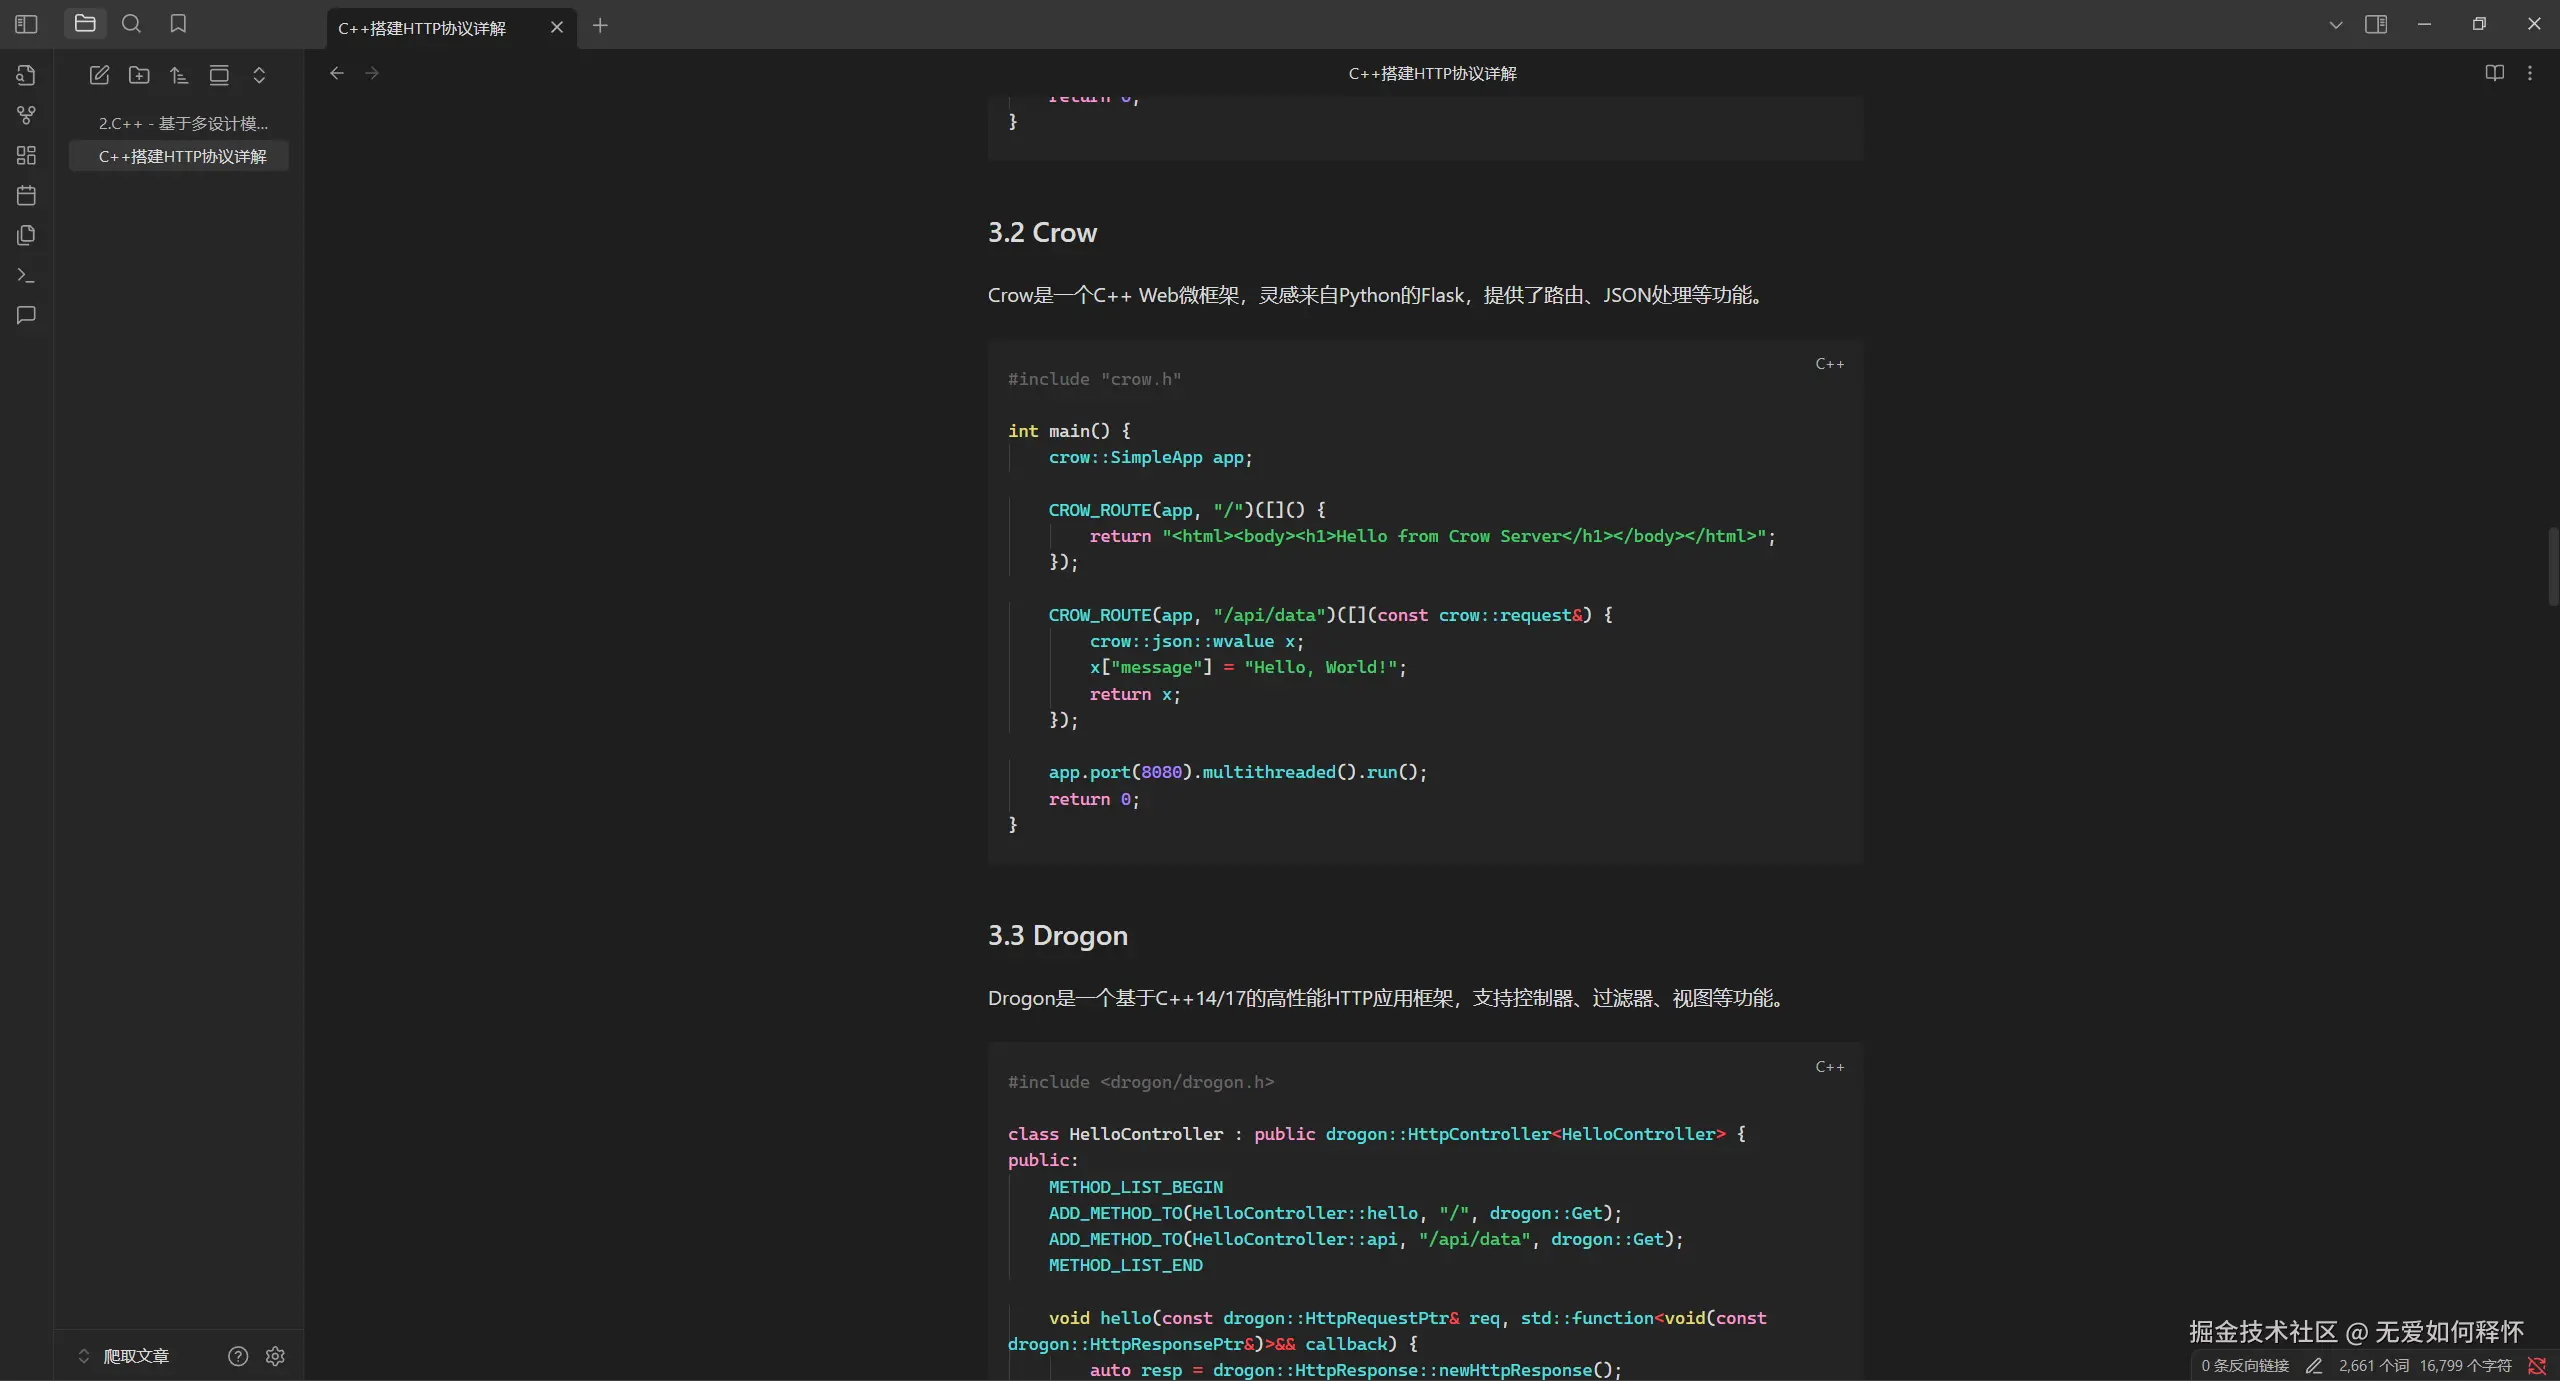Open the quick switcher ribbon icon
This screenshot has height=1381, width=2560.
pos(27,75)
